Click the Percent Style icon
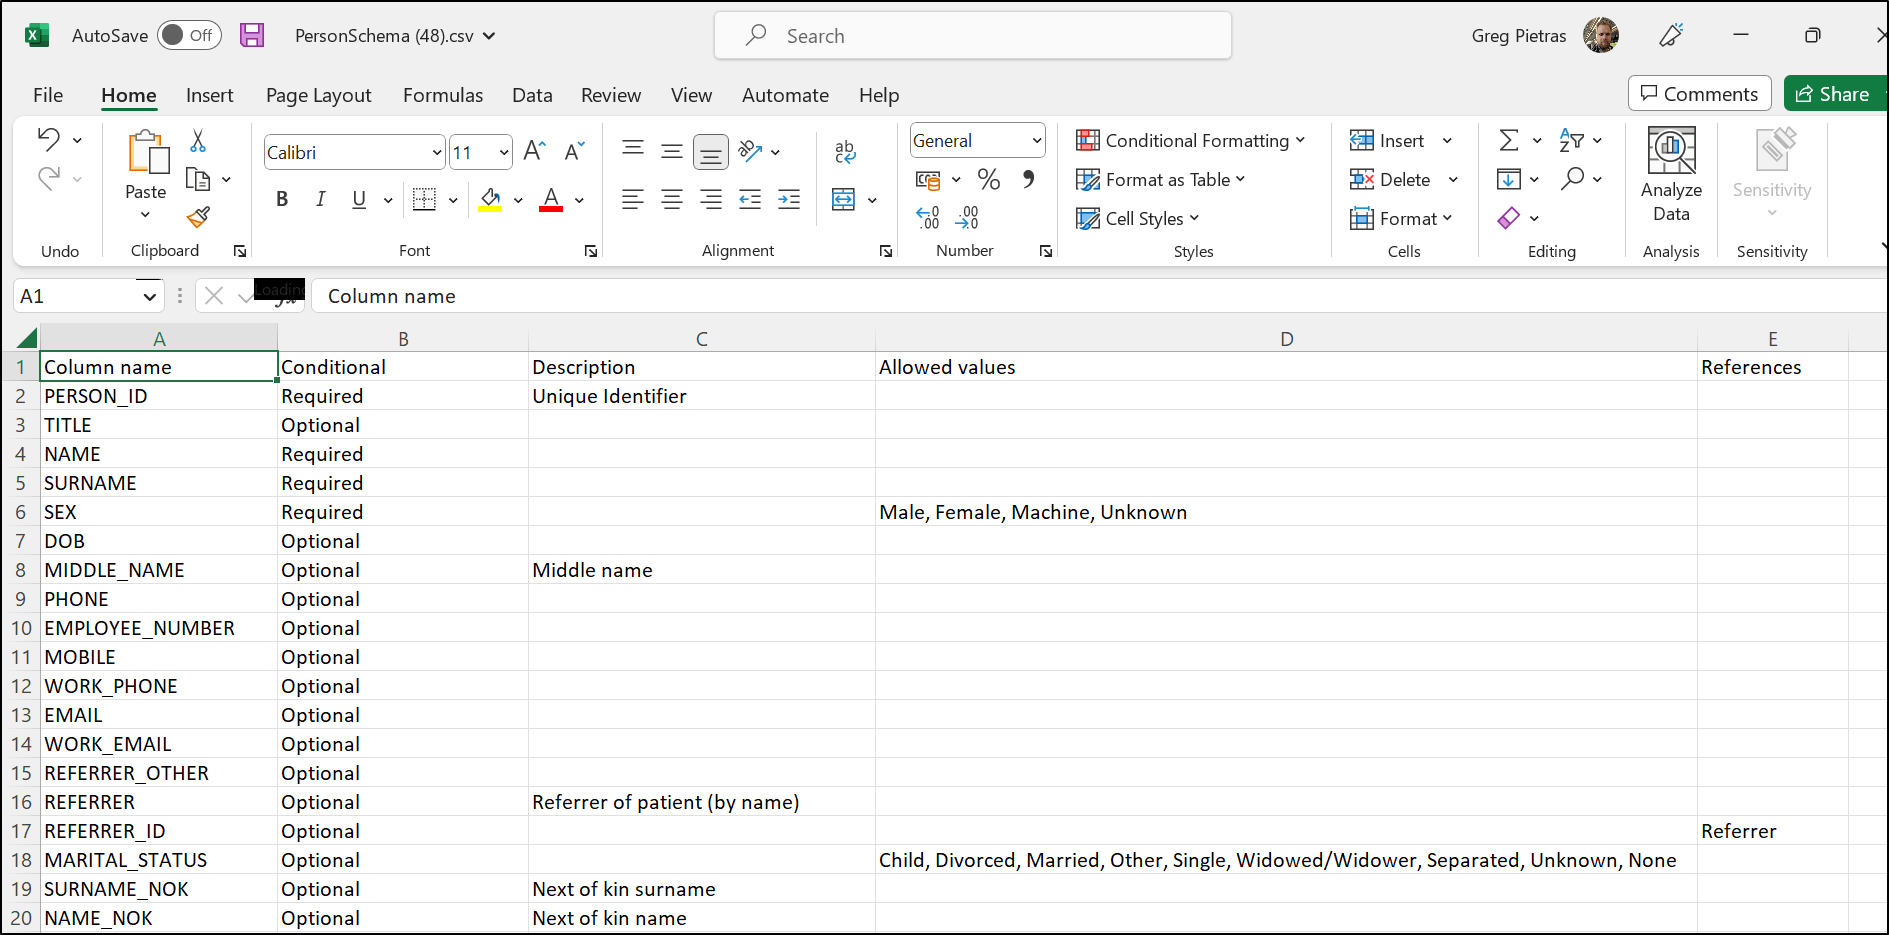Viewport: 1889px width, 935px height. [988, 180]
